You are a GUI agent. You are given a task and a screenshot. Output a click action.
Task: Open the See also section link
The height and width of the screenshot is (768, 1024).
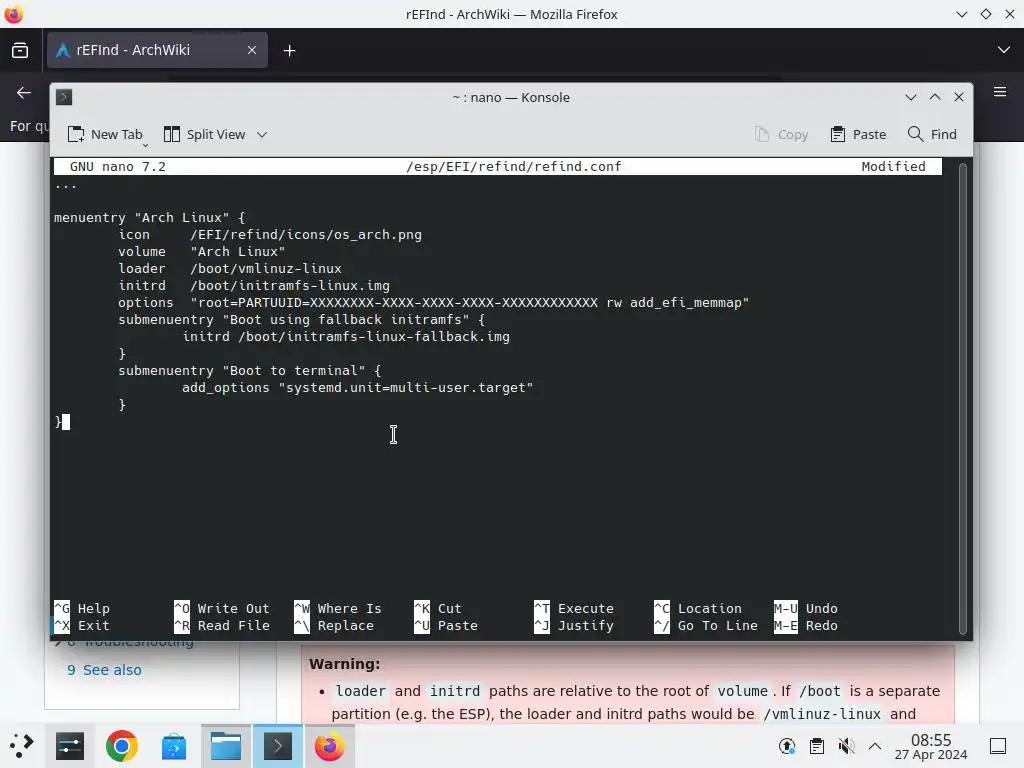pyautogui.click(x=112, y=670)
